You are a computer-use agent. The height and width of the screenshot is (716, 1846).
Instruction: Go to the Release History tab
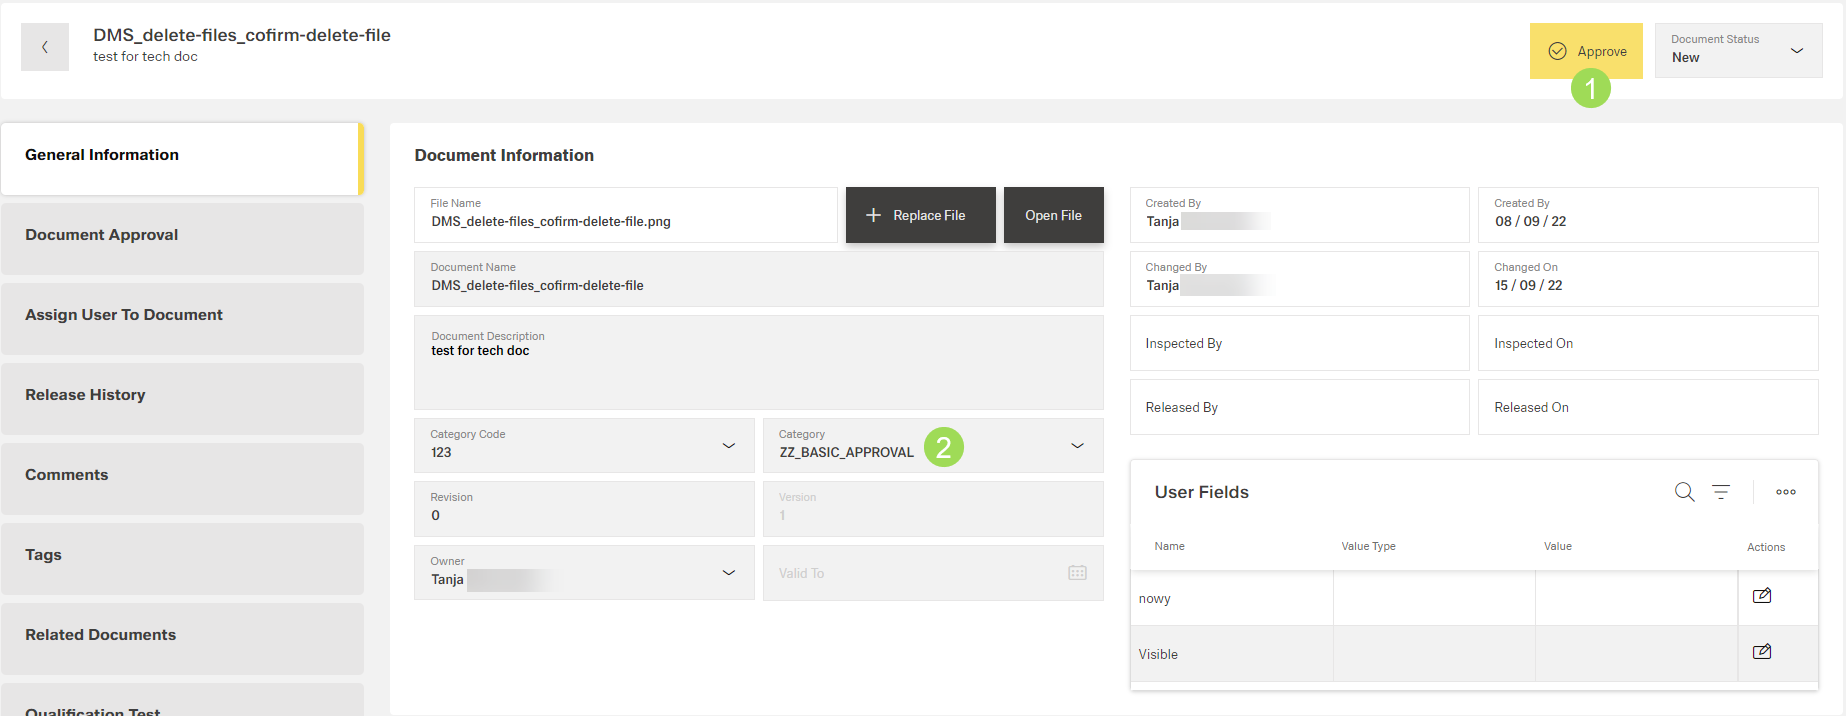point(182,395)
